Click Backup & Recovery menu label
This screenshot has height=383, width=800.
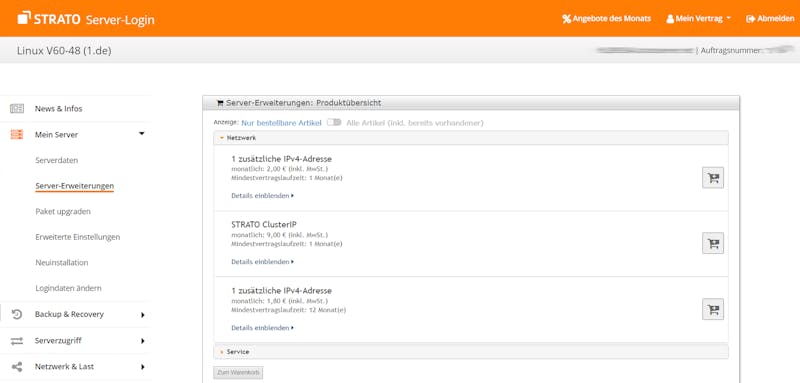[69, 314]
